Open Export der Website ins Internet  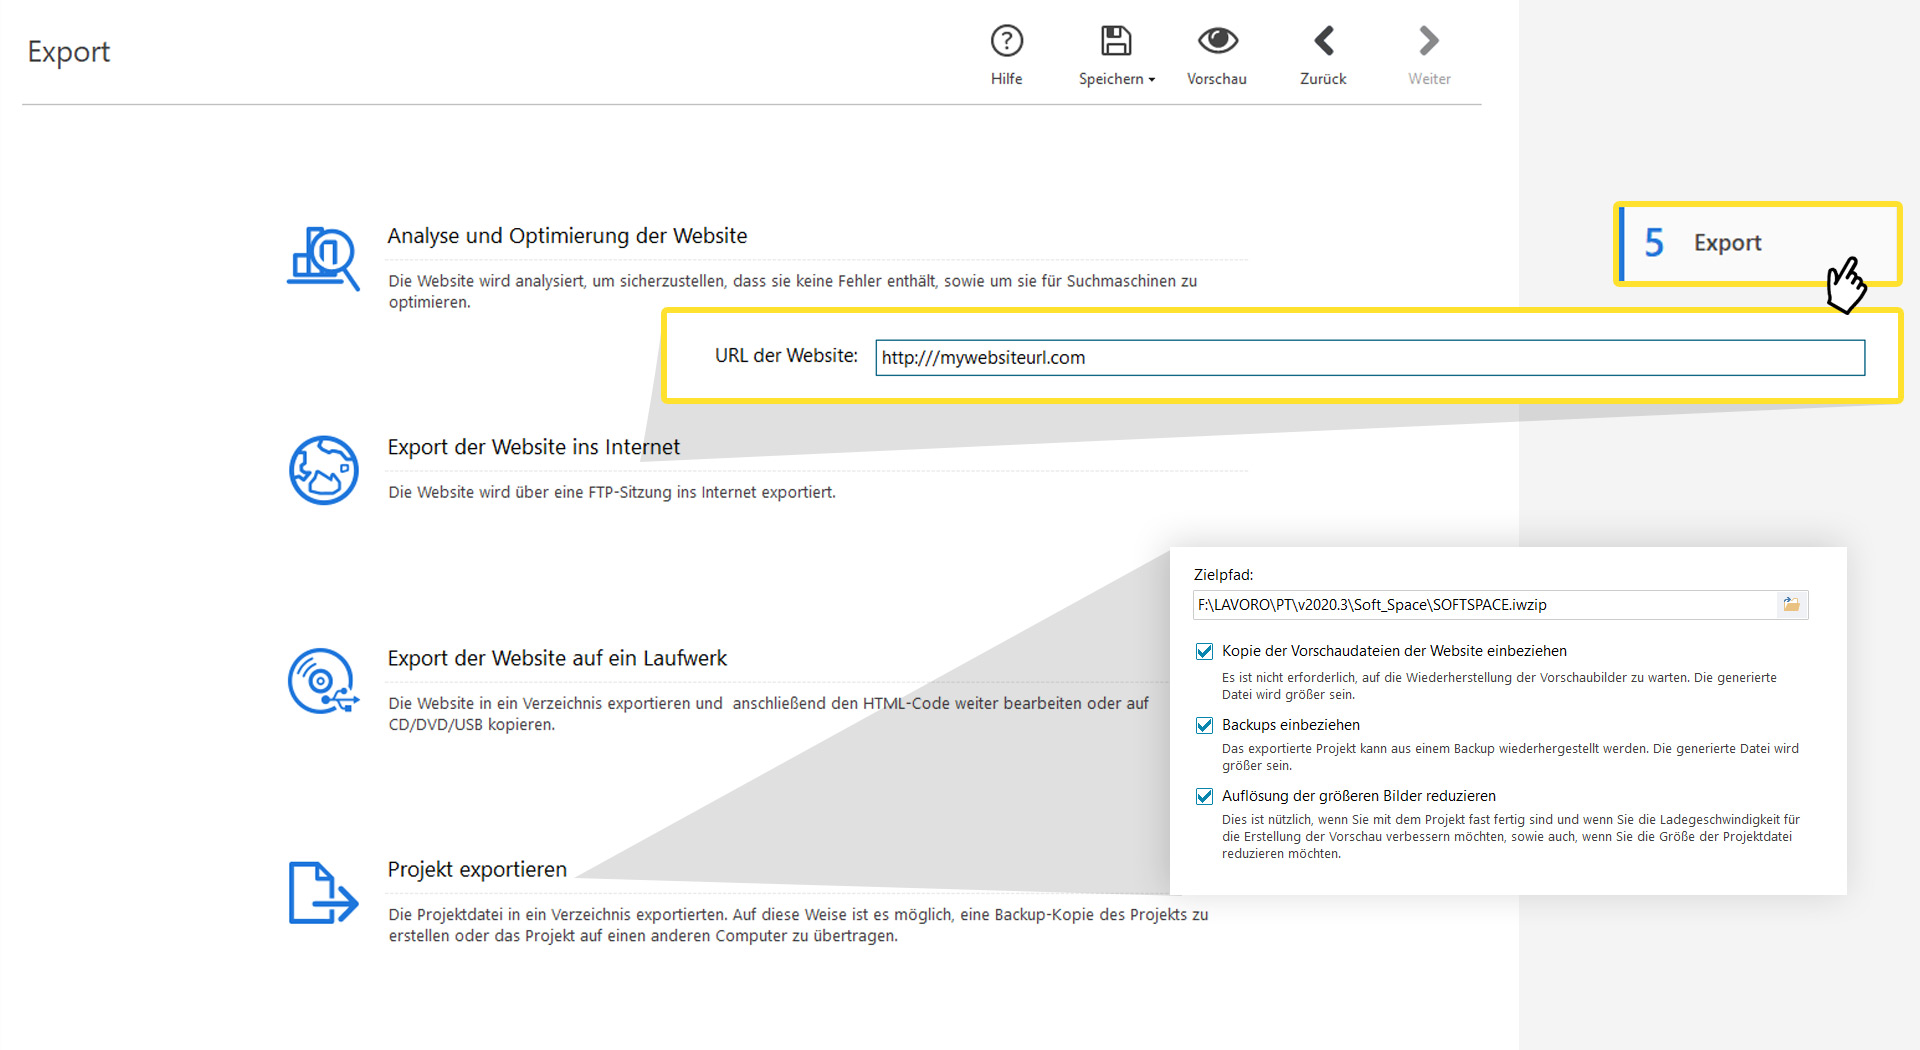coord(533,447)
